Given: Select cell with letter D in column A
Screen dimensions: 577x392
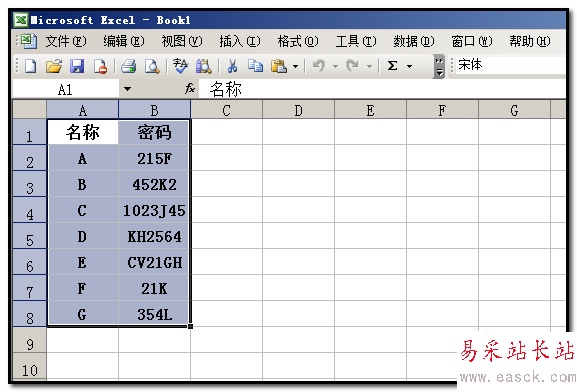Looking at the screenshot, I should (82, 236).
